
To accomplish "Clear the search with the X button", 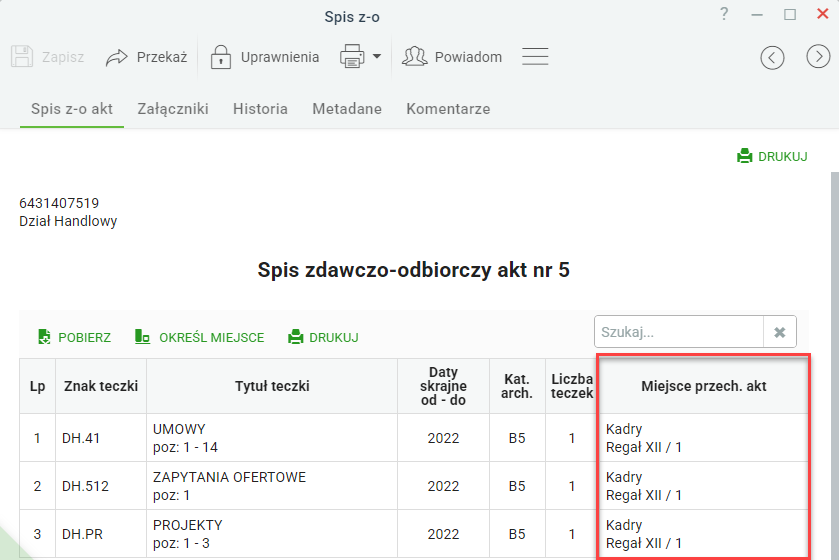I will pyautogui.click(x=780, y=332).
